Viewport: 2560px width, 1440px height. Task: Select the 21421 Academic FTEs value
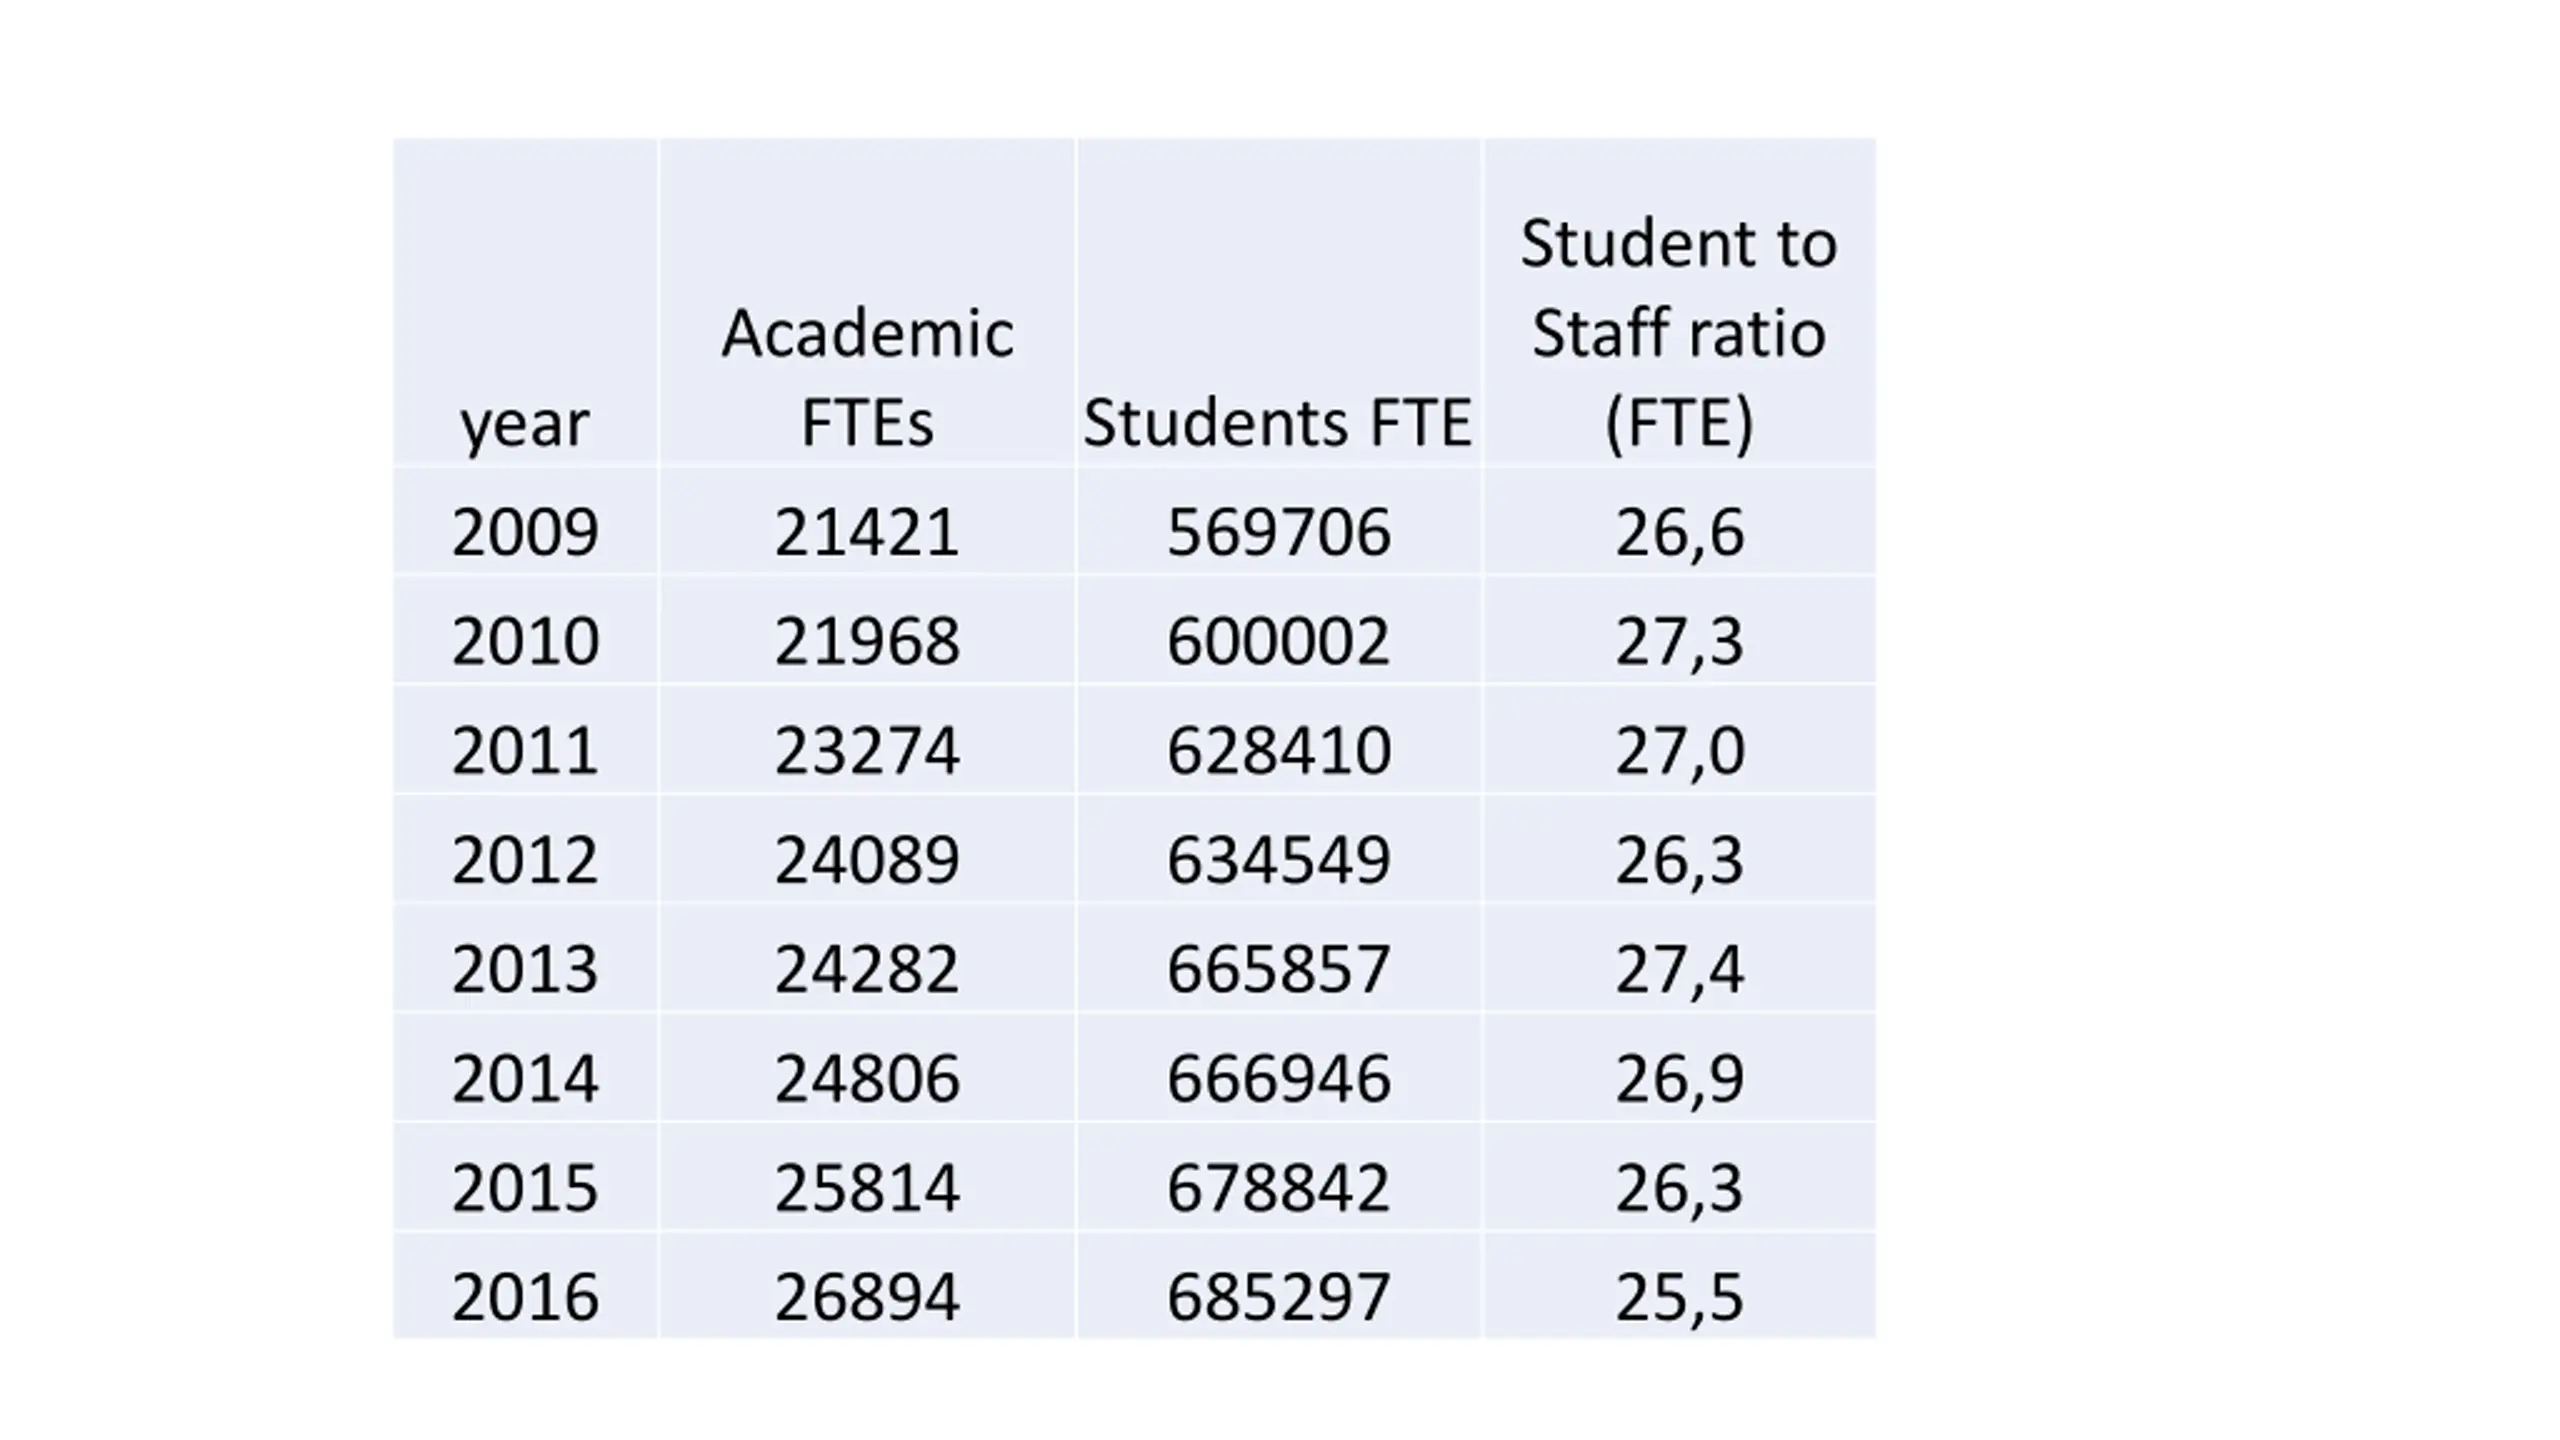point(867,531)
